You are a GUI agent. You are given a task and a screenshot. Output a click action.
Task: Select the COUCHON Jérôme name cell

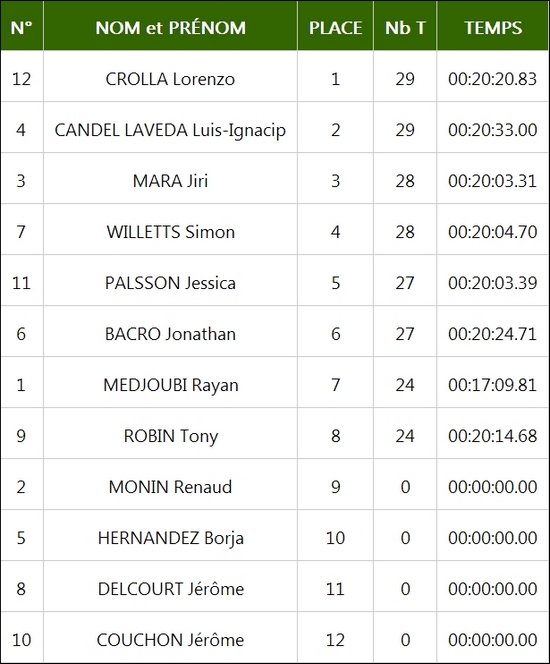point(170,639)
